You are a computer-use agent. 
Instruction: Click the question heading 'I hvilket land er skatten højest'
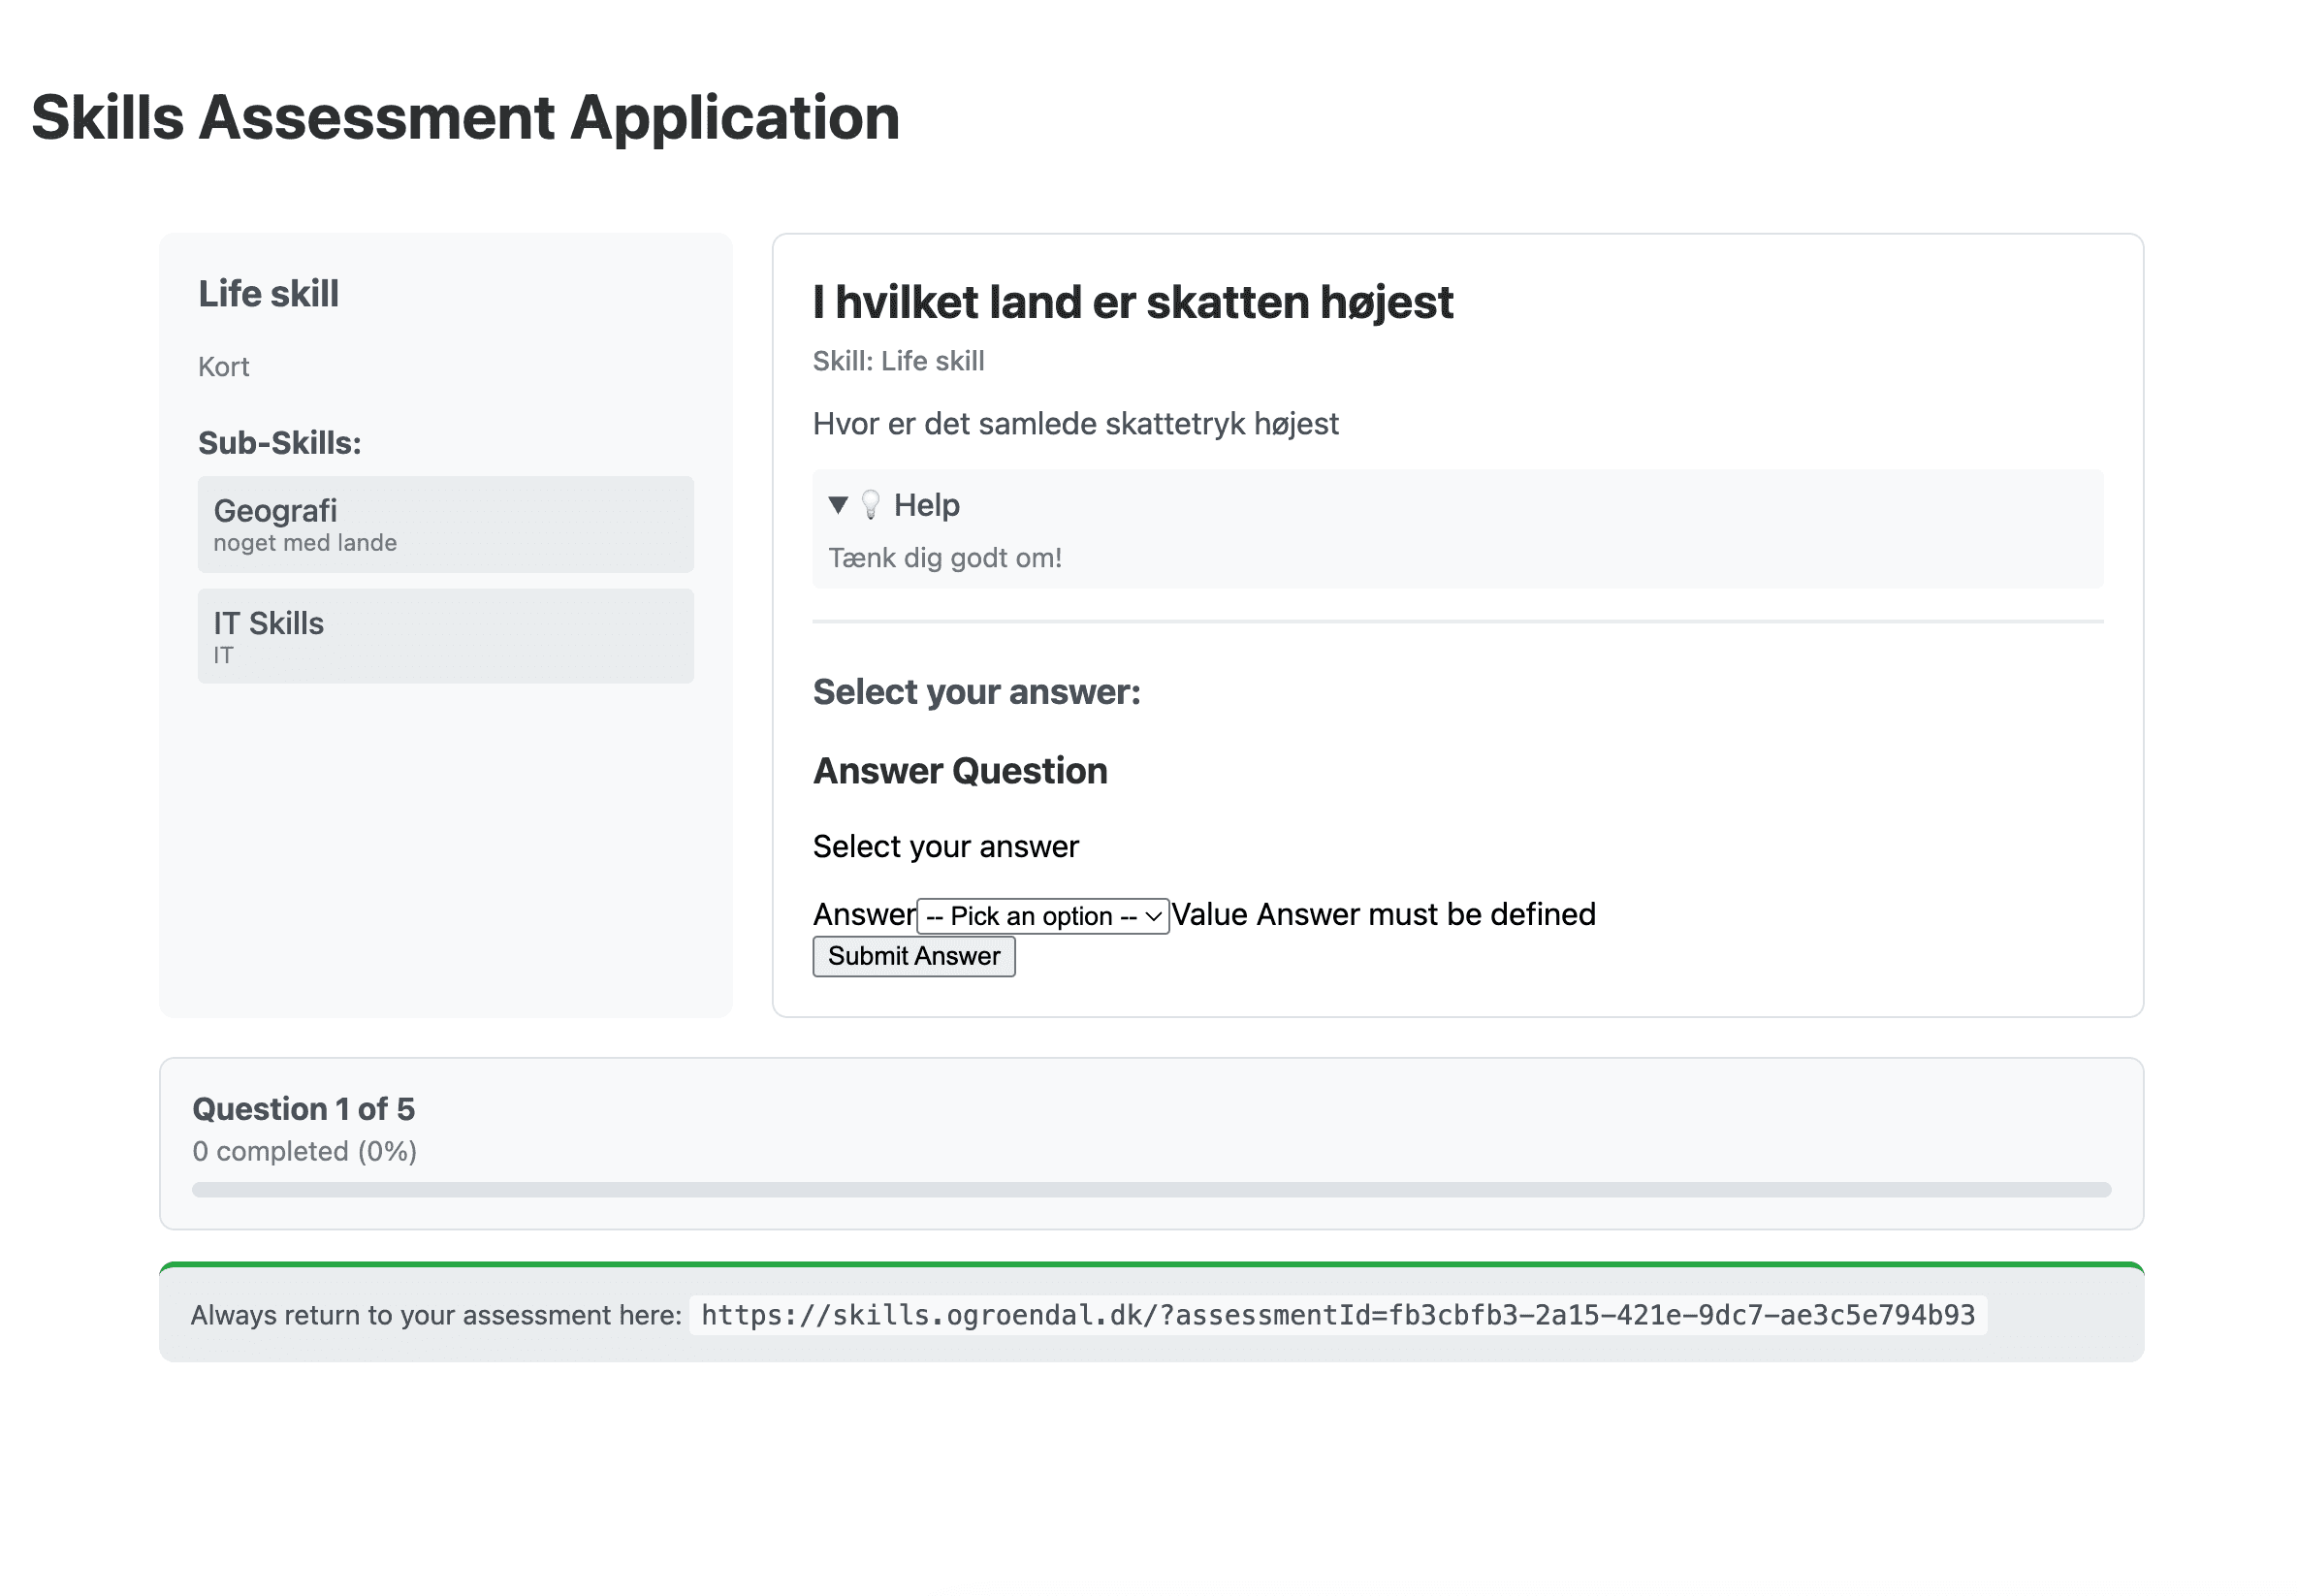[1132, 302]
